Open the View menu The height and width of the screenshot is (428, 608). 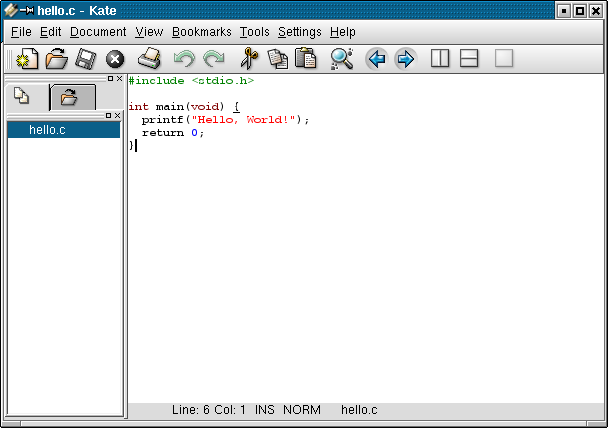(x=149, y=32)
